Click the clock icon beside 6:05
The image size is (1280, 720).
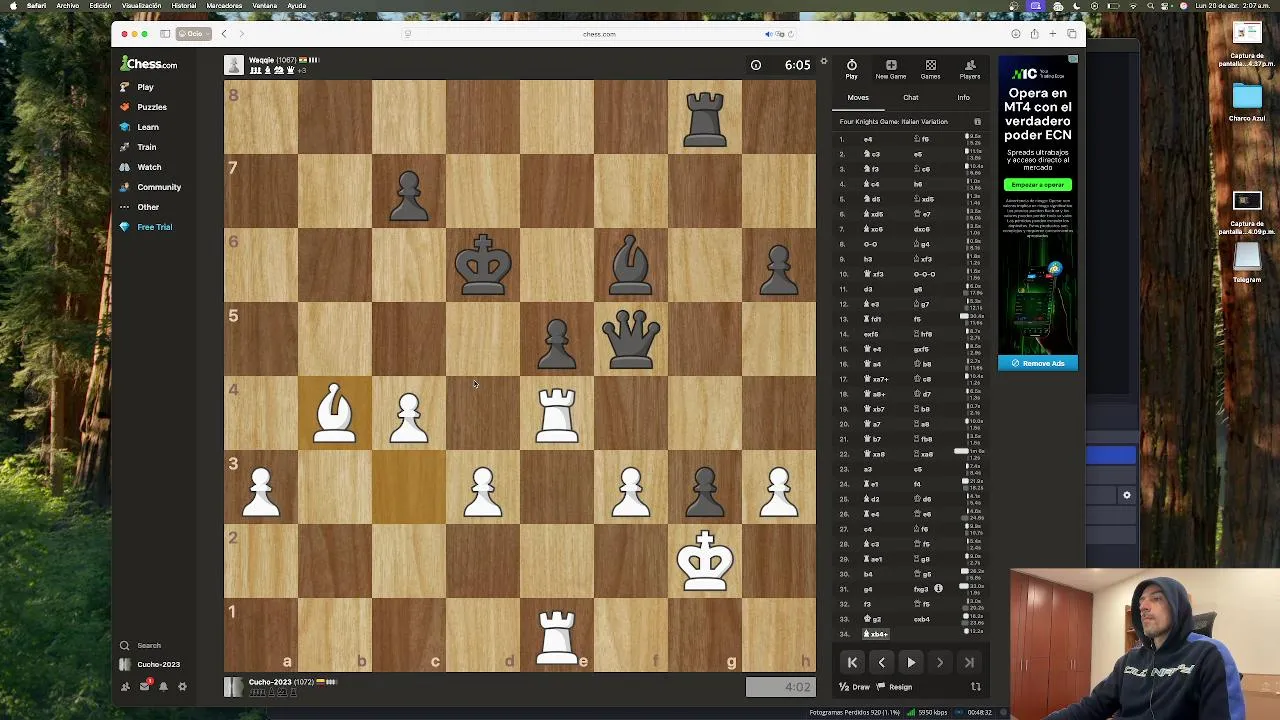[756, 66]
